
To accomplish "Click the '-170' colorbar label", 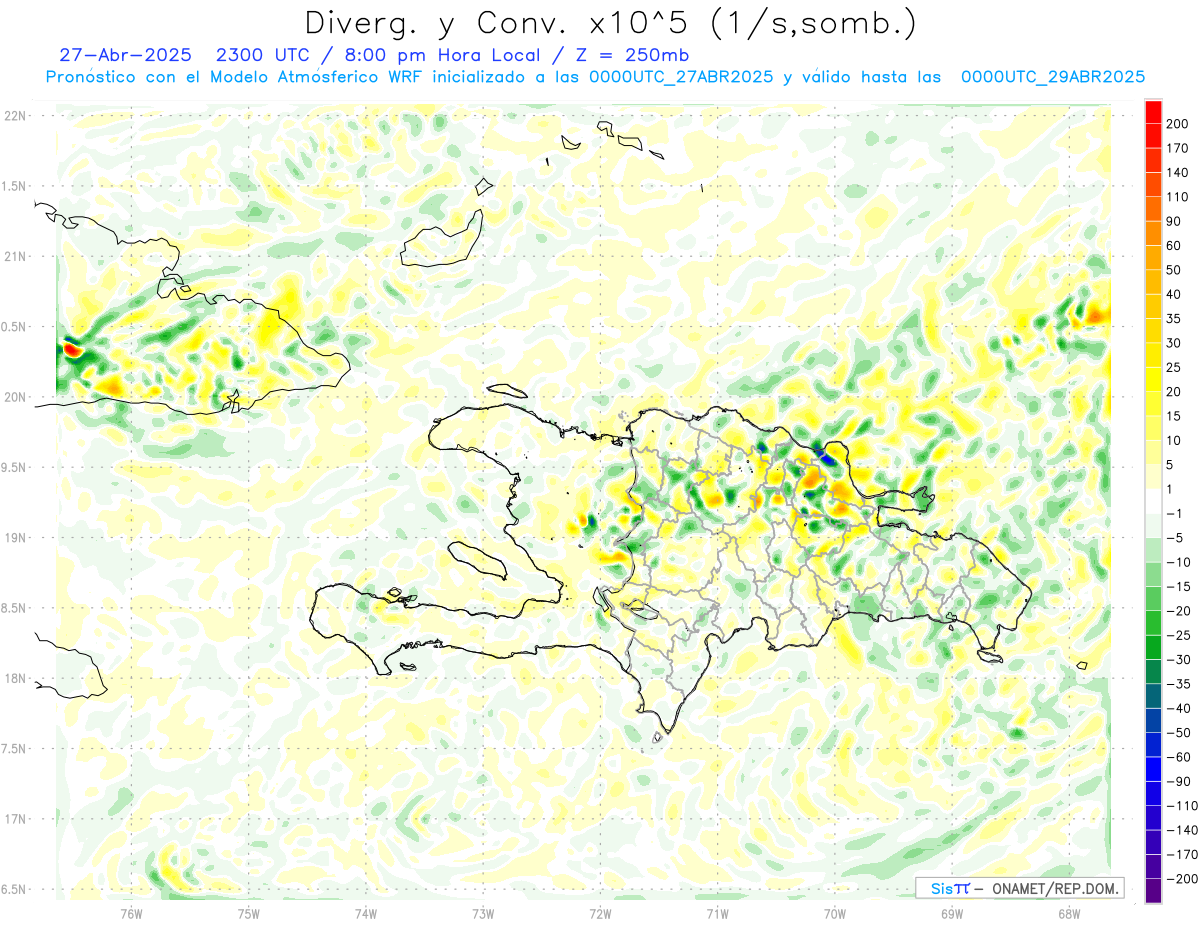I will [1183, 854].
